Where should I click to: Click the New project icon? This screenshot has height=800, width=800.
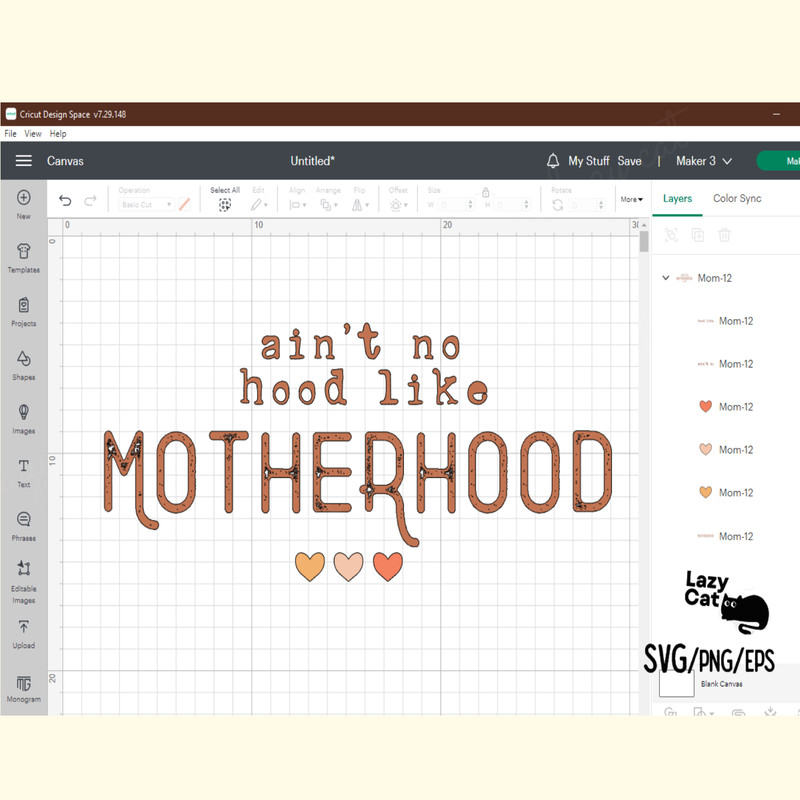[24, 203]
